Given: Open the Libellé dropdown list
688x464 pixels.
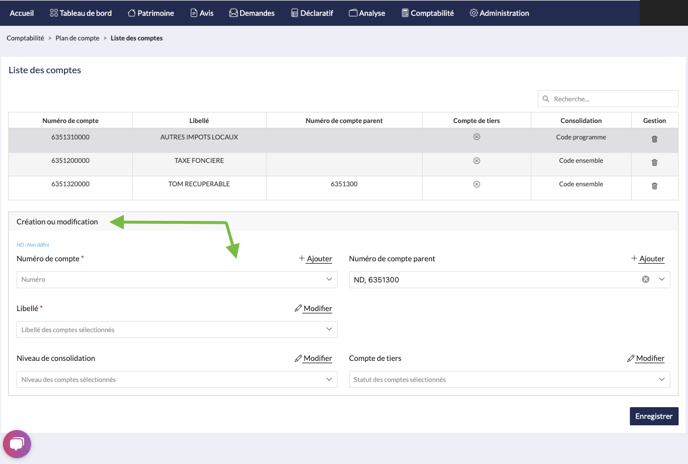Looking at the screenshot, I should [x=328, y=329].
